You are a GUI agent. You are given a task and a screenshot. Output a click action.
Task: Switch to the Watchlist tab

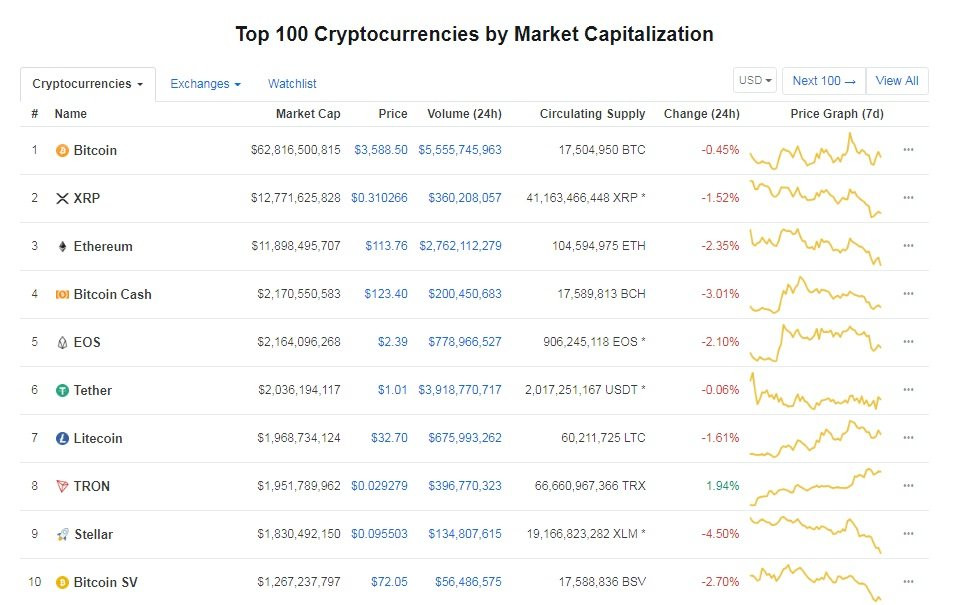pyautogui.click(x=292, y=84)
